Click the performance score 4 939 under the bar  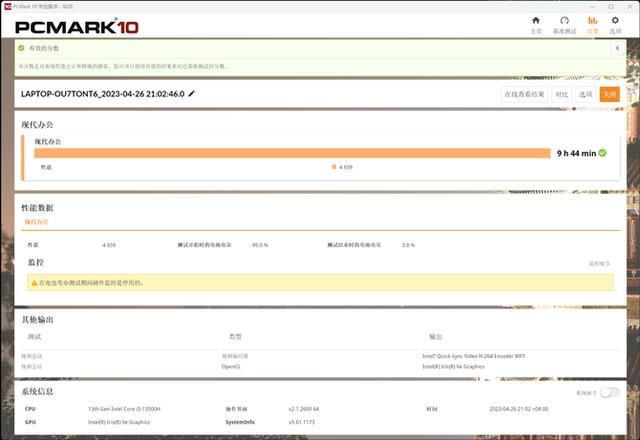point(345,167)
